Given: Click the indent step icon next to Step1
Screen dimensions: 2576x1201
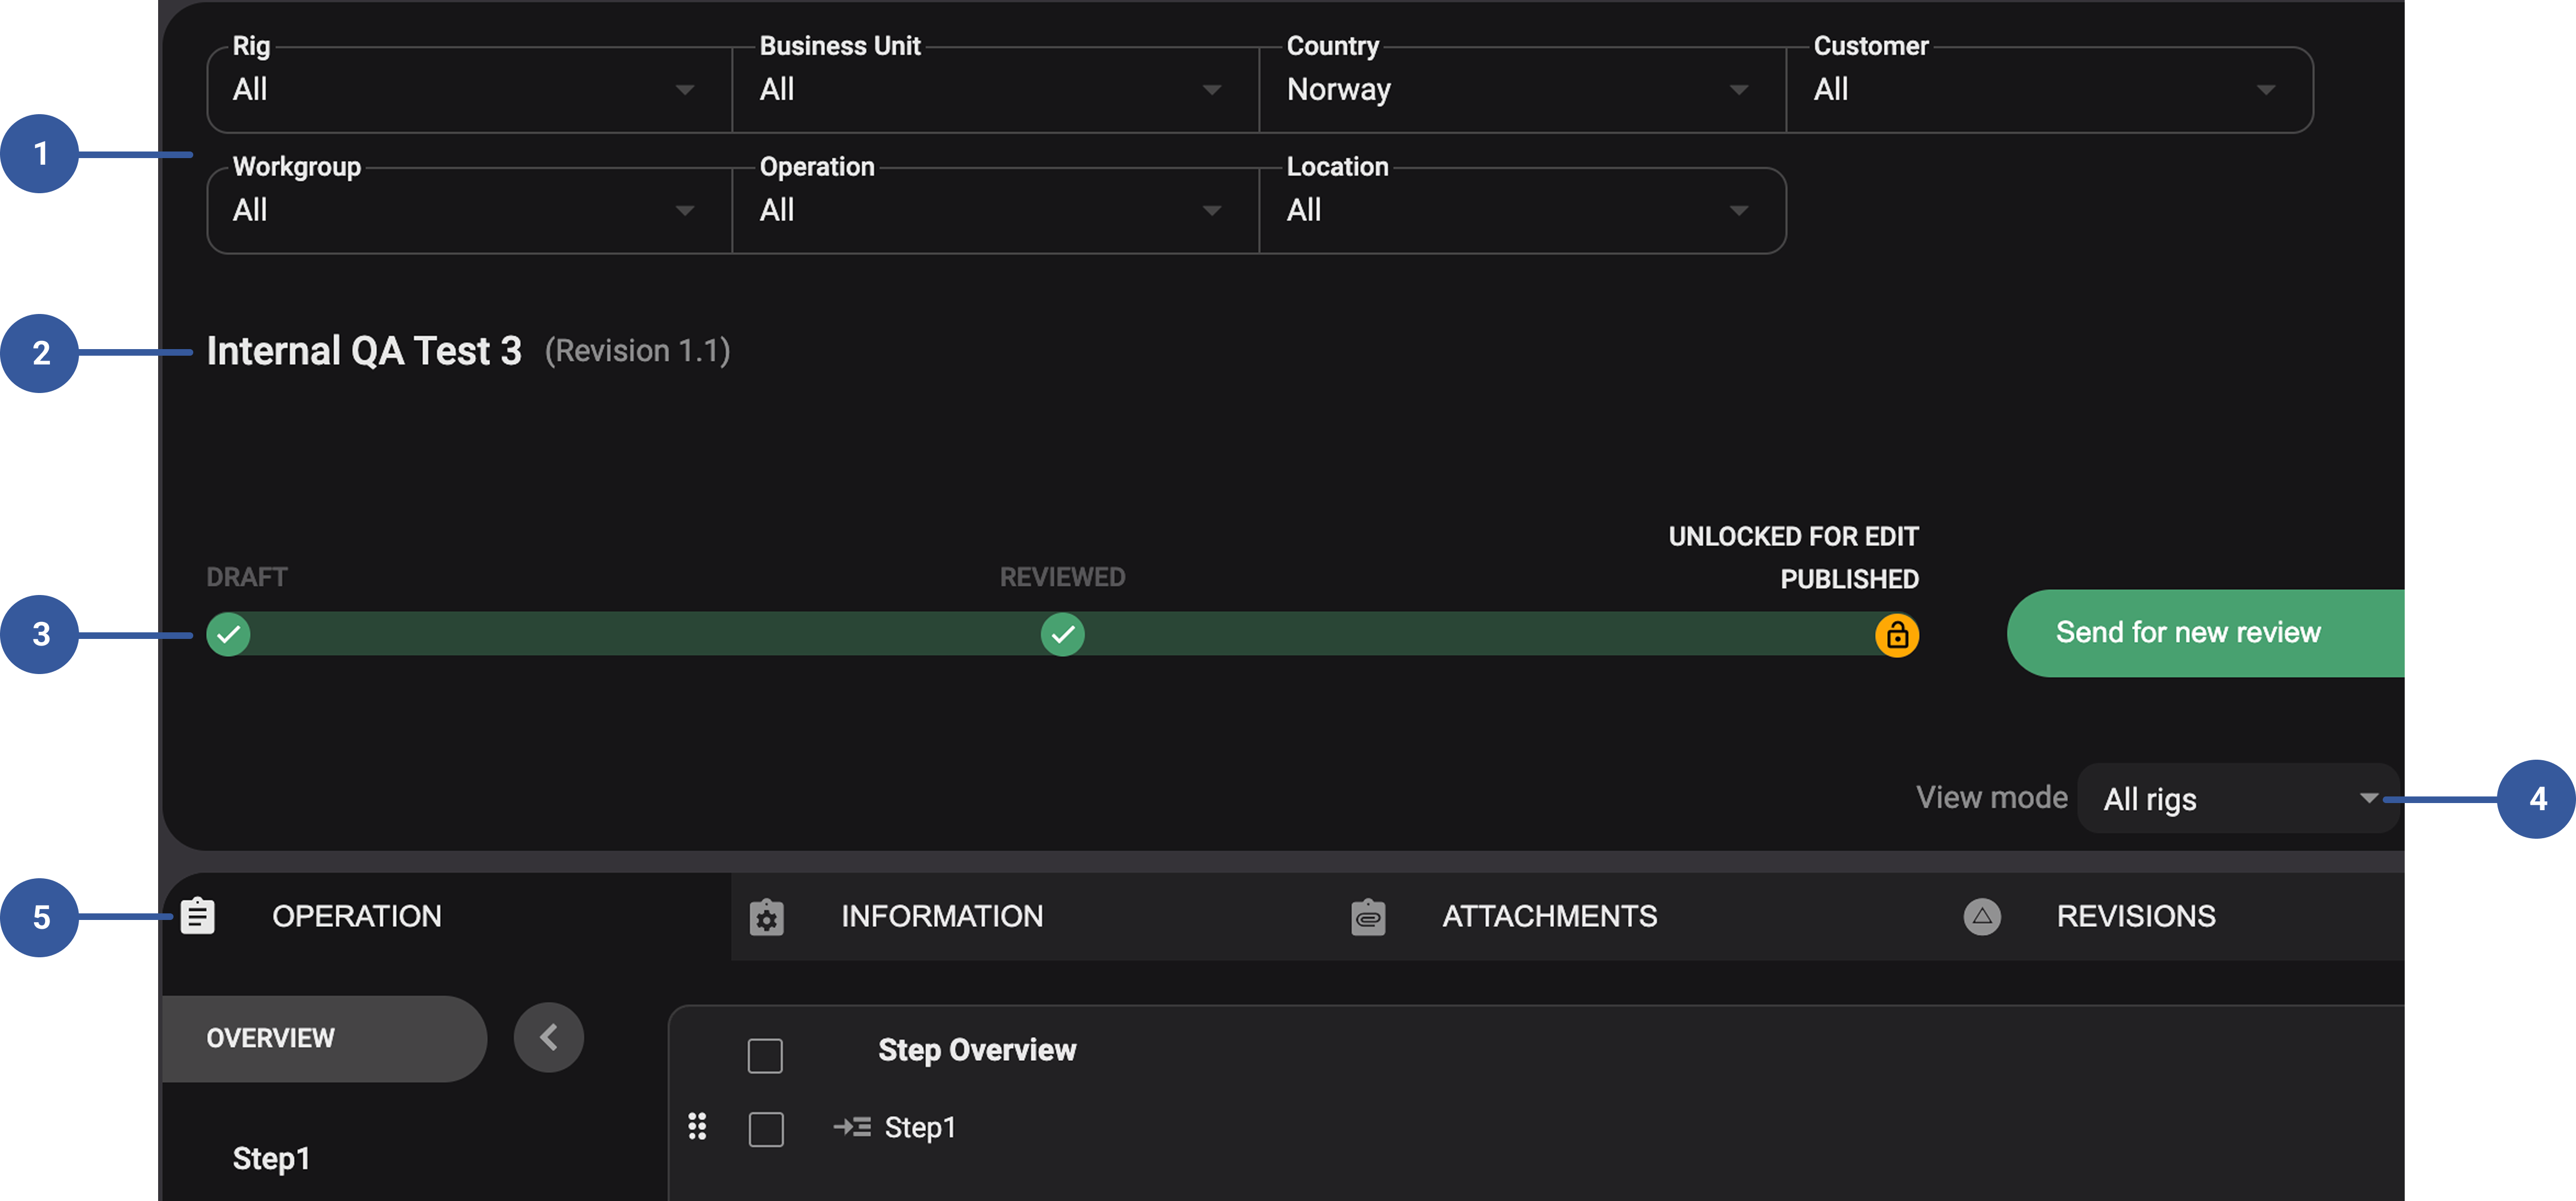Looking at the screenshot, I should pos(851,1126).
